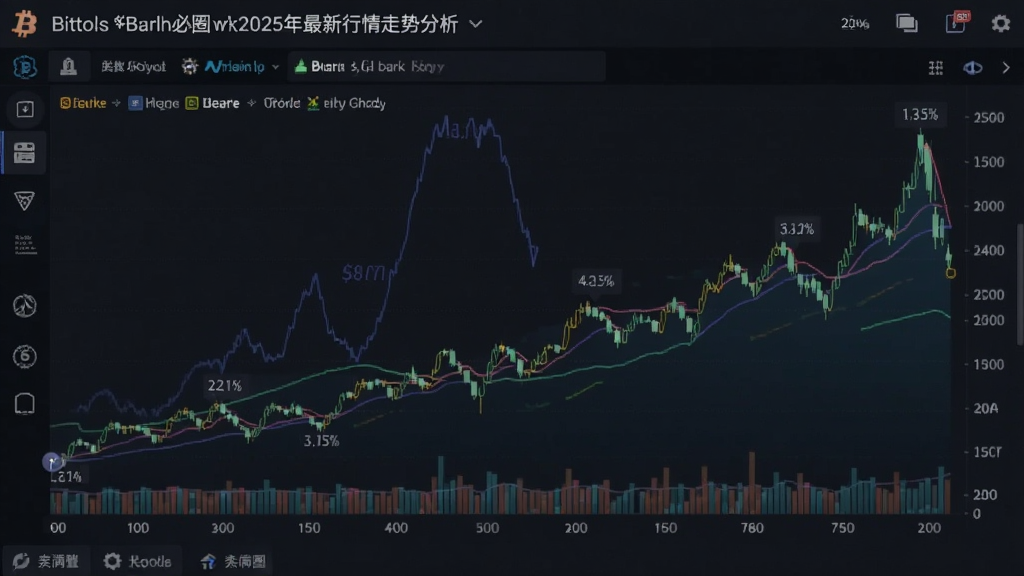
Task: Click the Biara bark search field
Action: 446,67
